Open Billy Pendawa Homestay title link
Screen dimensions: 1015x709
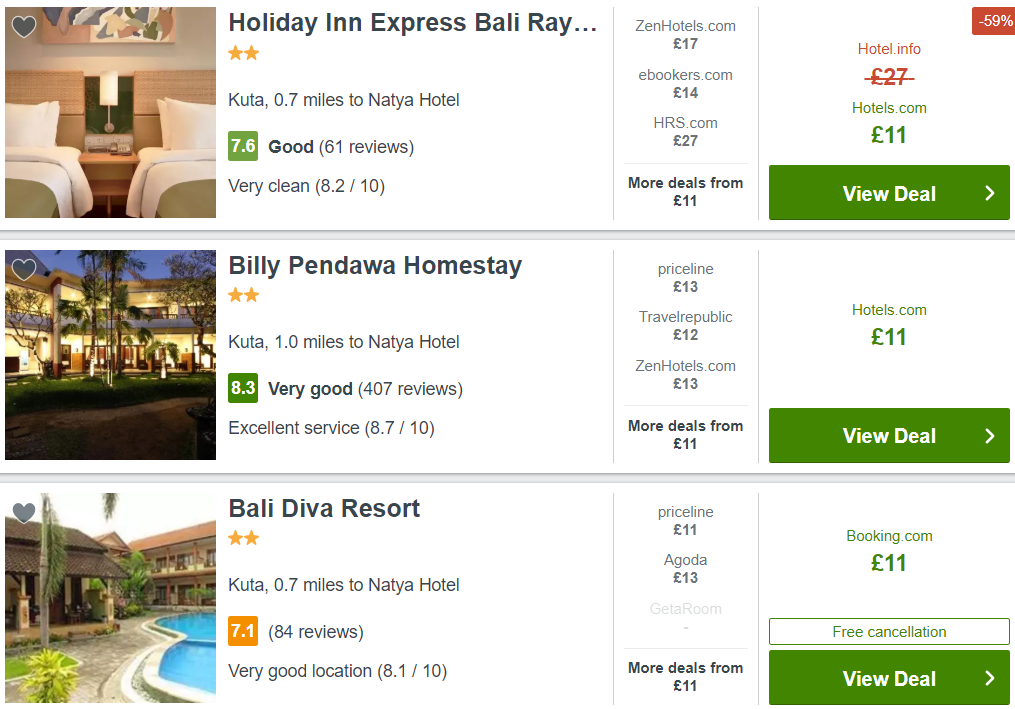click(x=375, y=265)
